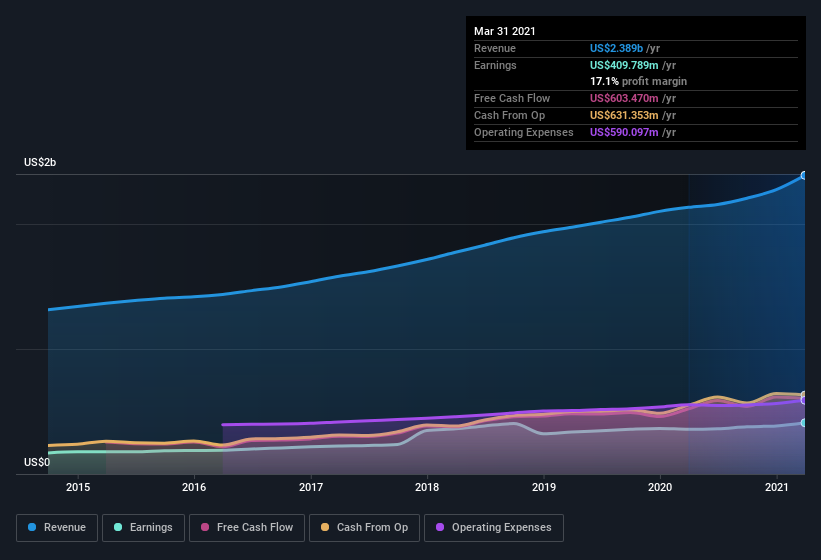
Task: Click the US$409.789m earnings value
Action: pyautogui.click(x=624, y=65)
